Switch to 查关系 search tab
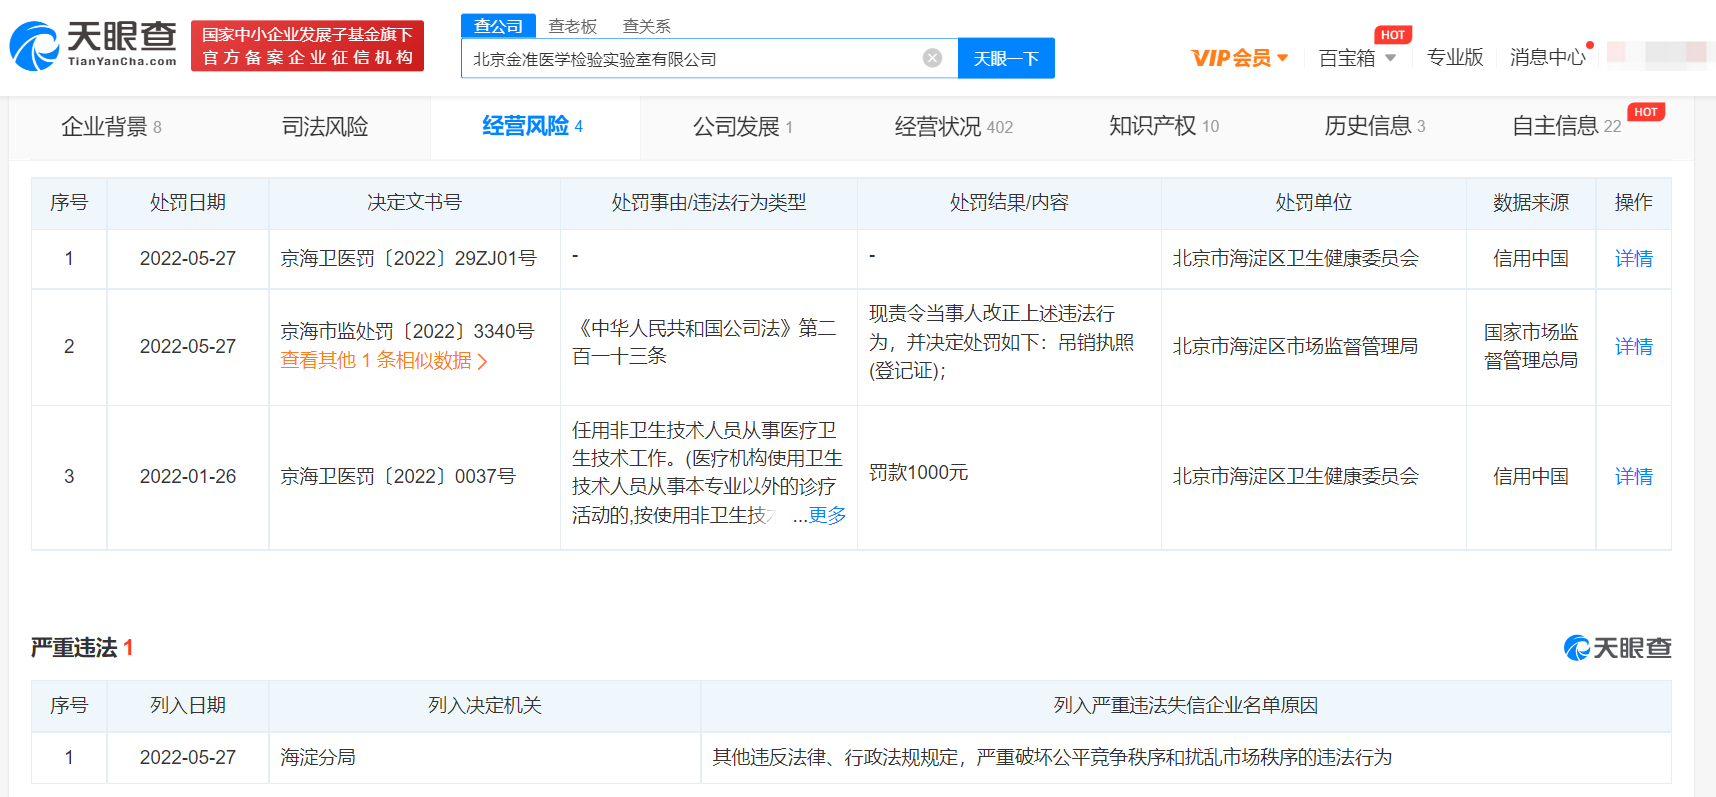 pyautogui.click(x=646, y=26)
